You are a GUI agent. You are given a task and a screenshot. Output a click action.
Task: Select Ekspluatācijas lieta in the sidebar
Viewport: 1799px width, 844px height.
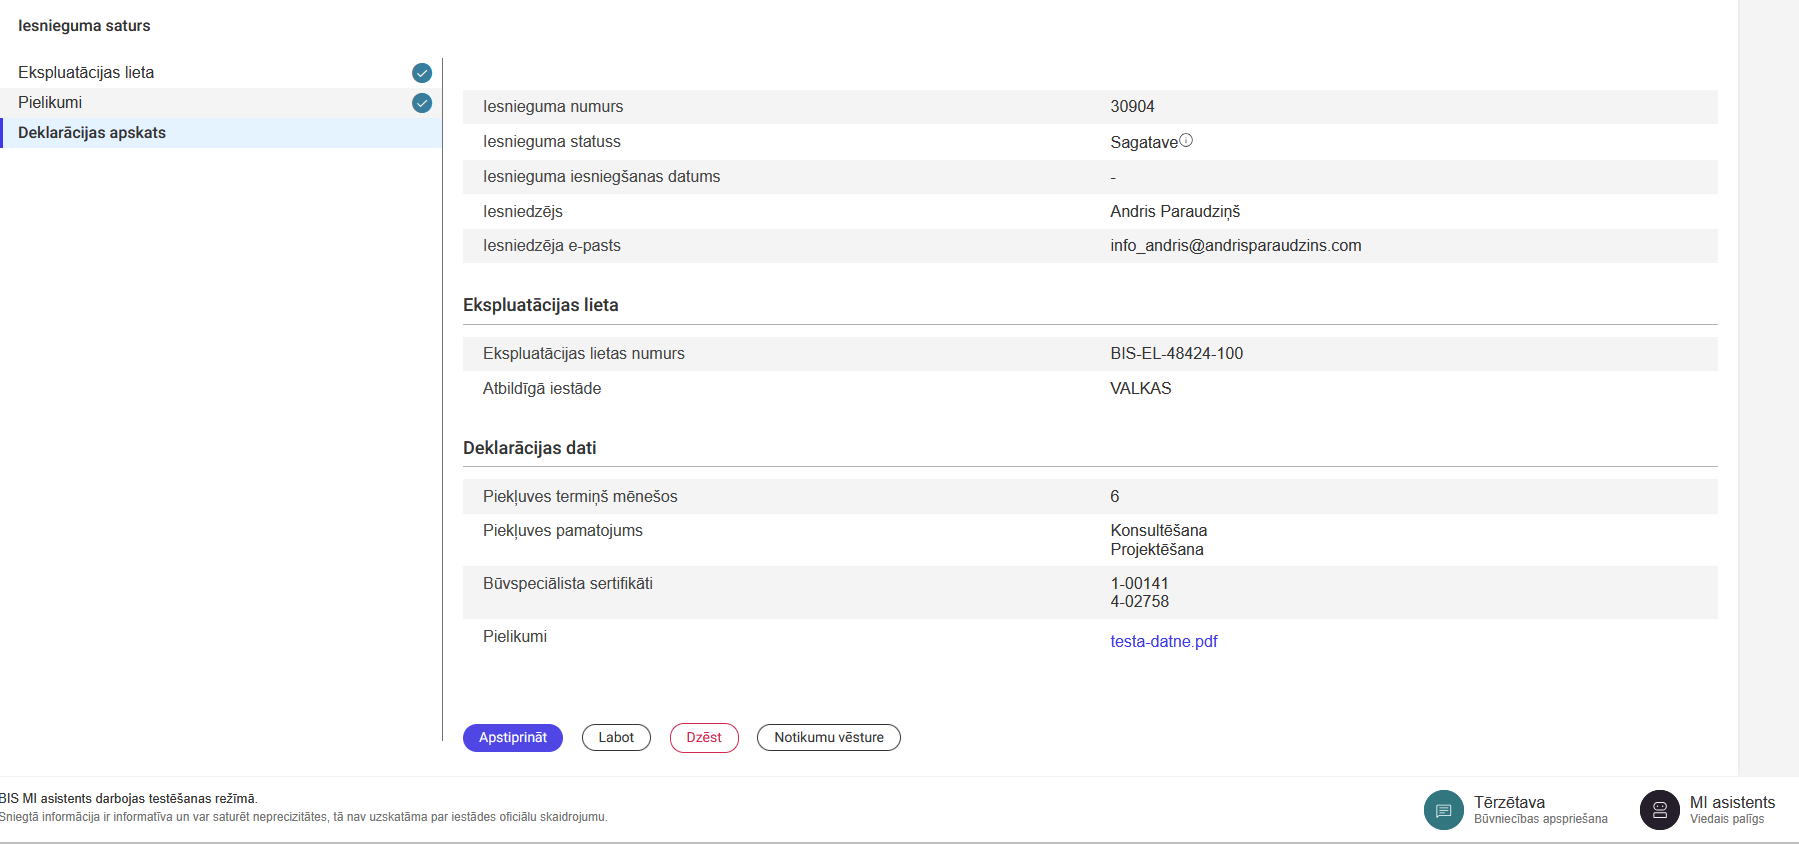(86, 73)
